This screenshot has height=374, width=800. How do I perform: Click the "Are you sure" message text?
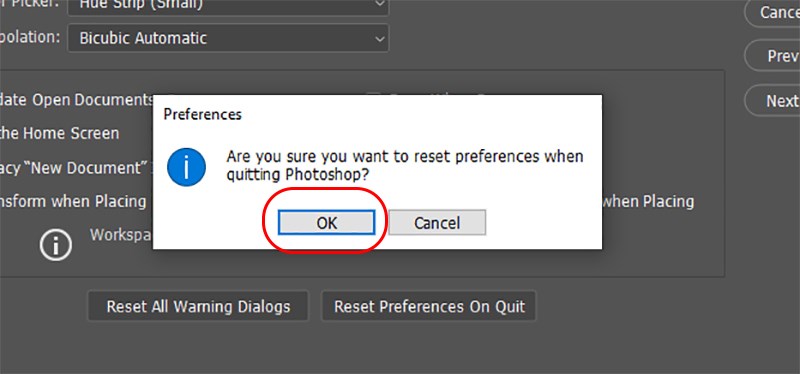tap(405, 165)
